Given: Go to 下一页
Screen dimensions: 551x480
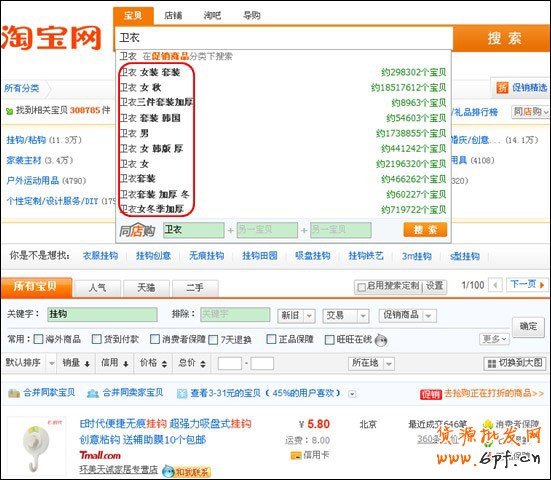Looking at the screenshot, I should 527,285.
